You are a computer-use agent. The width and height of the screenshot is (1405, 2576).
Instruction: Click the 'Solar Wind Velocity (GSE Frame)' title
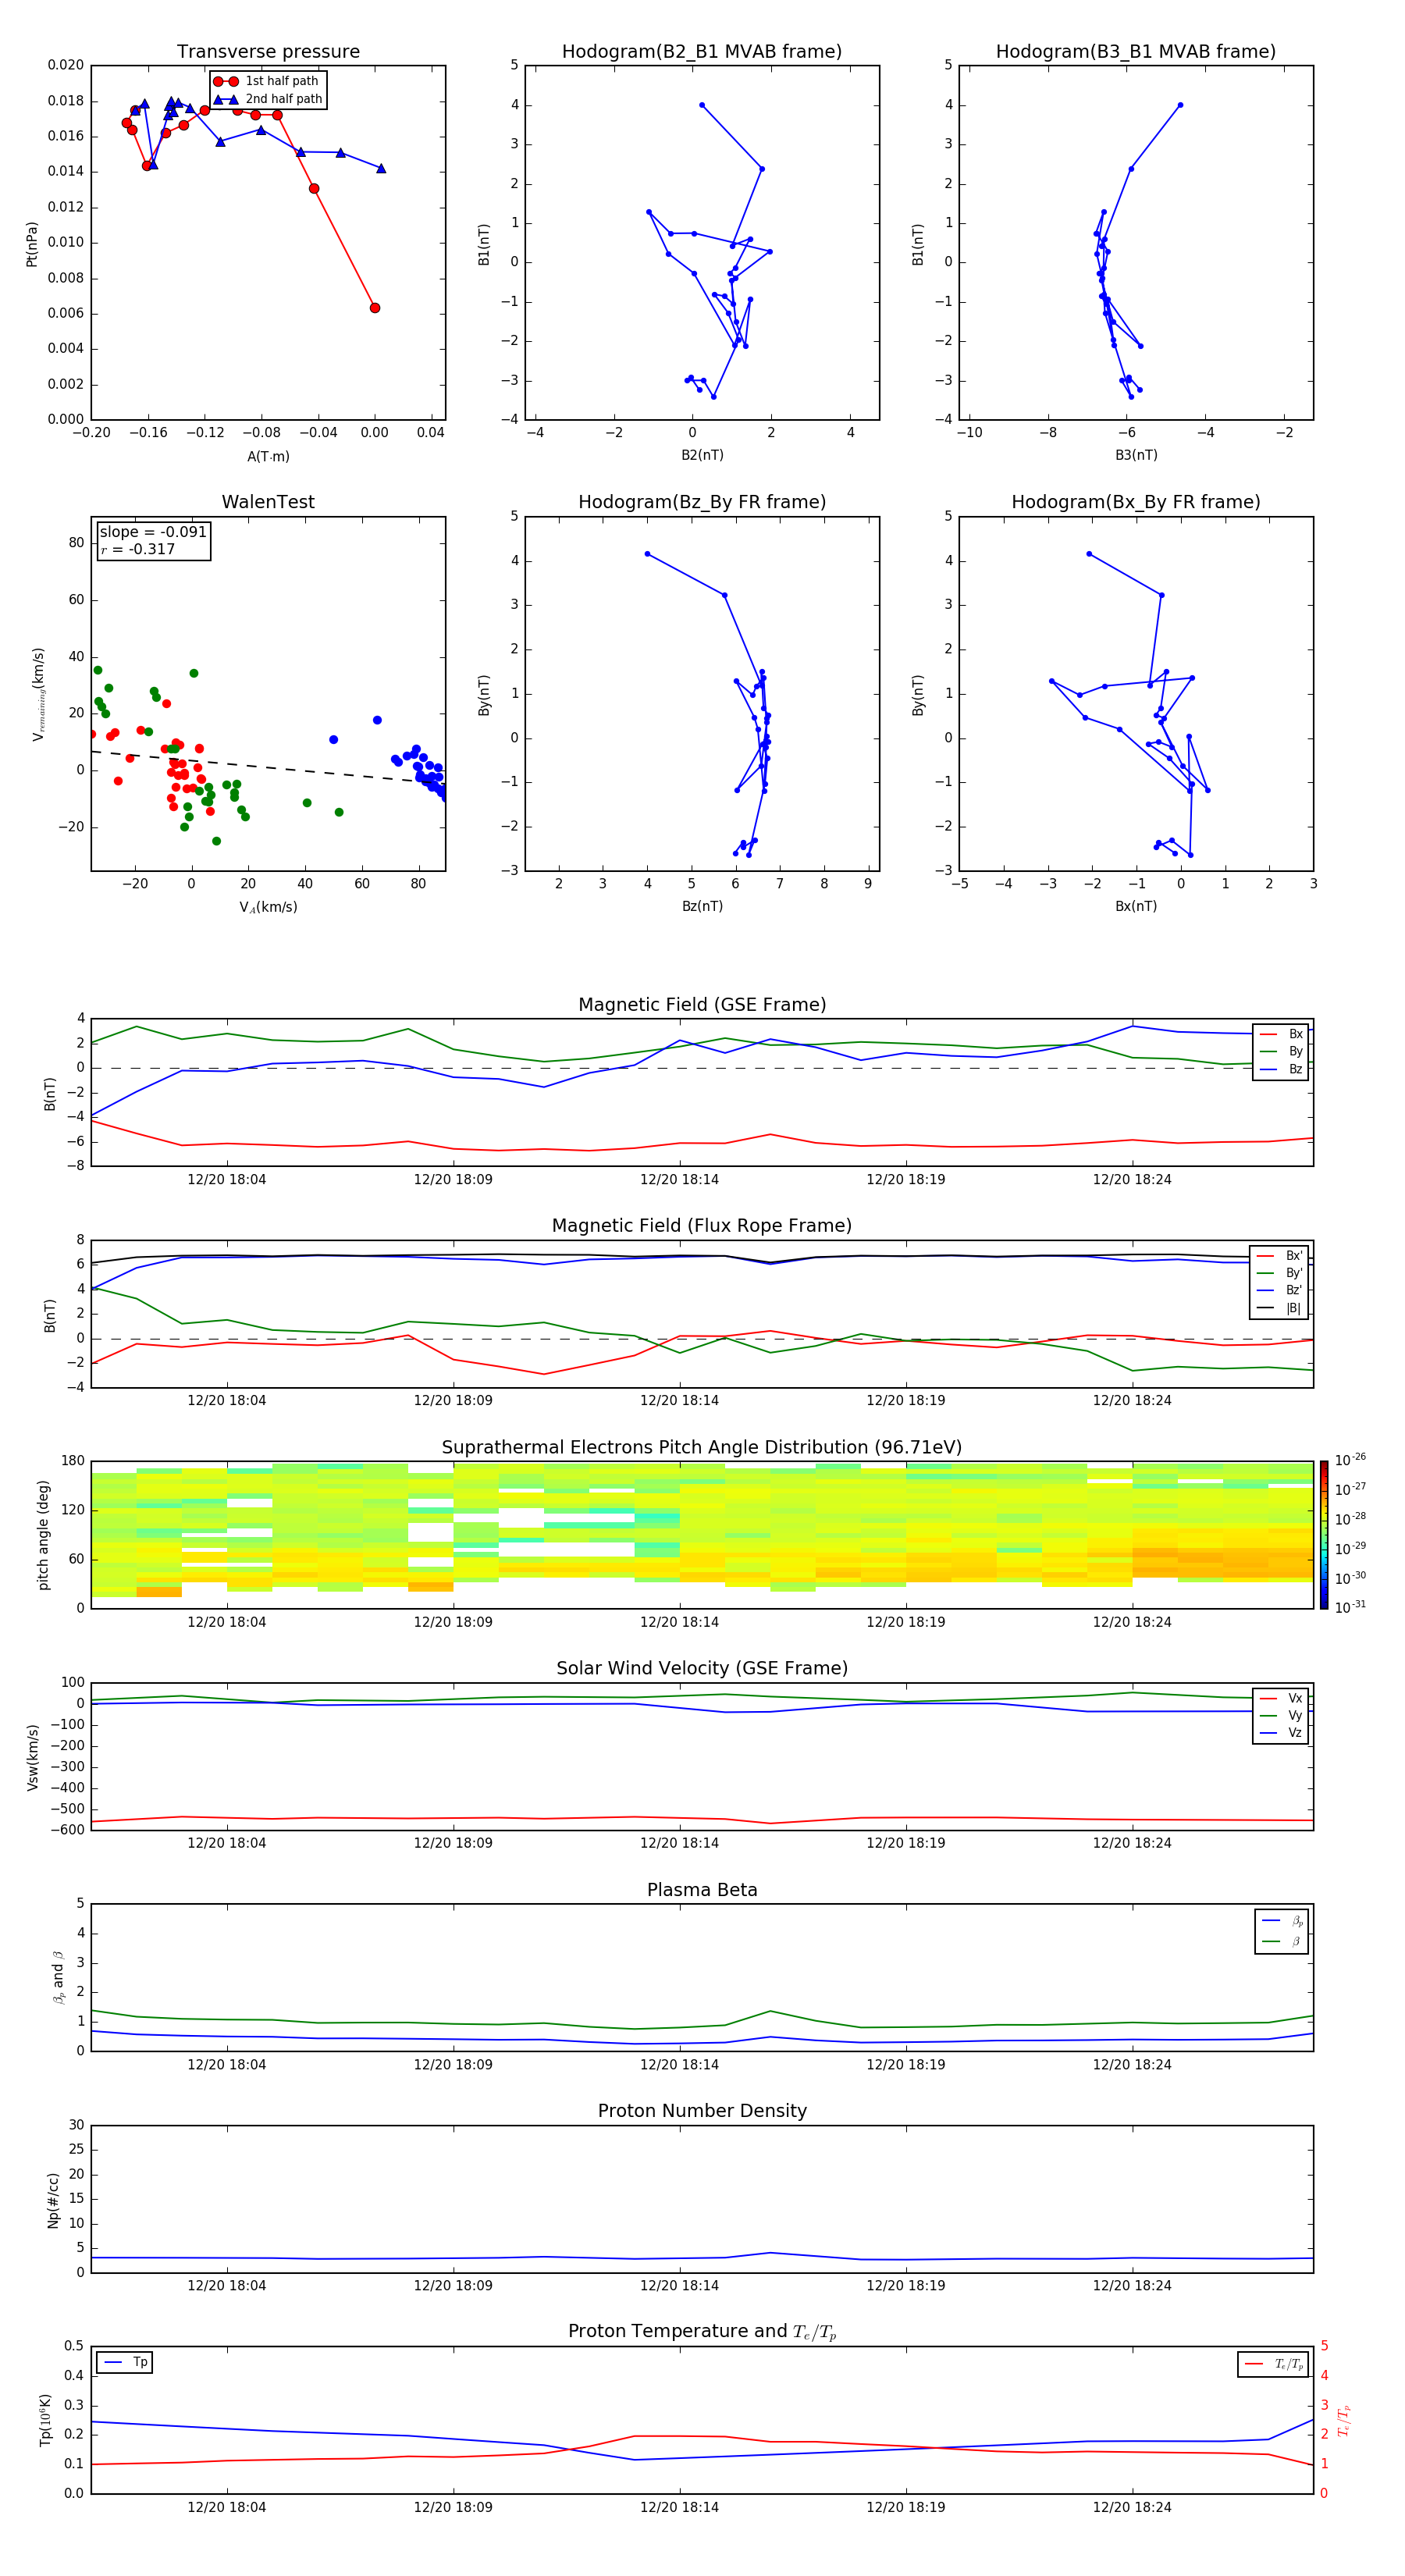(702, 1668)
